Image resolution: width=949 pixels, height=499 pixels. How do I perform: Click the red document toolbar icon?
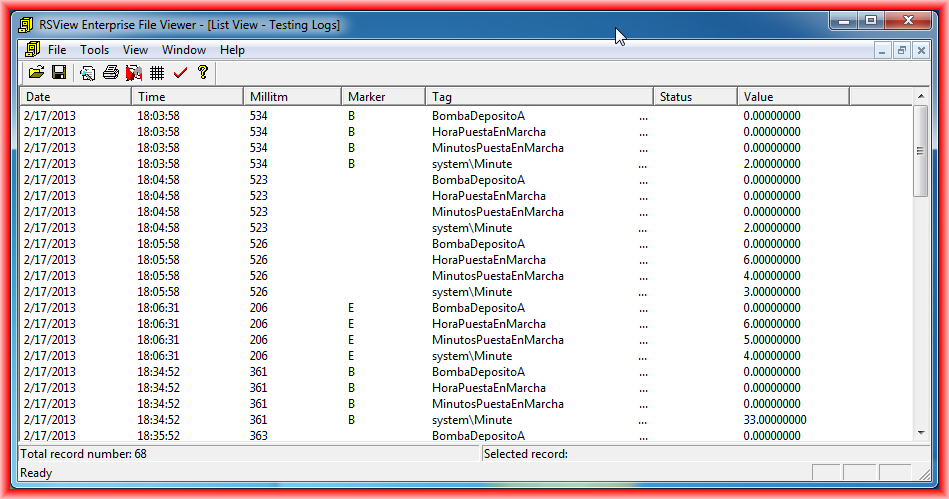pos(134,72)
